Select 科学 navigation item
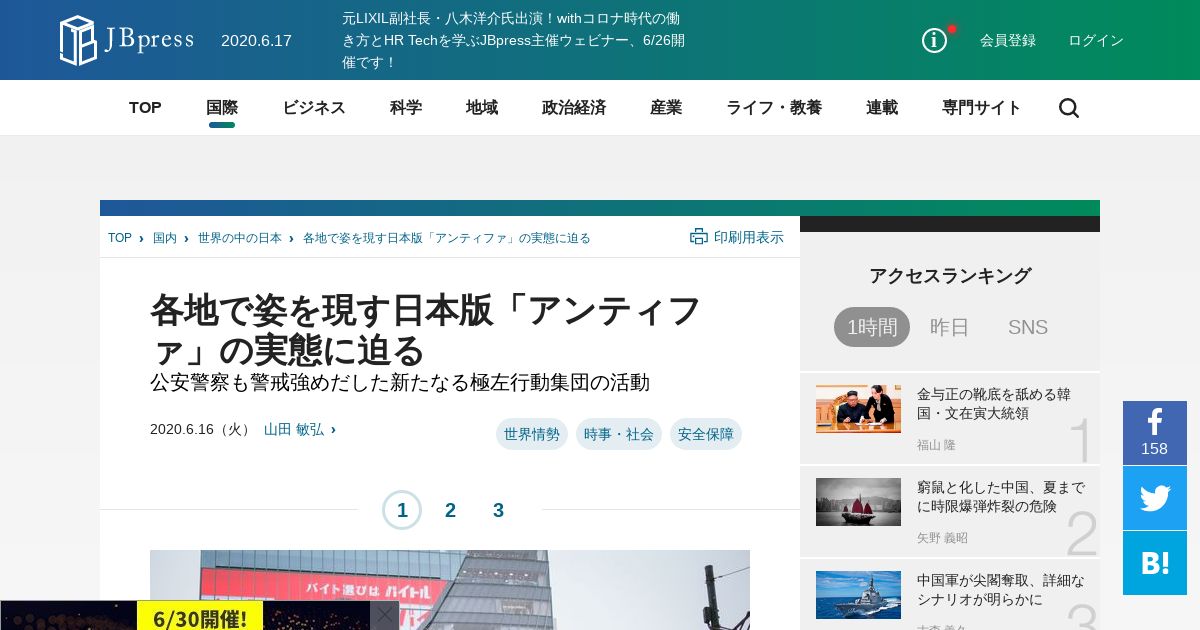 point(406,108)
